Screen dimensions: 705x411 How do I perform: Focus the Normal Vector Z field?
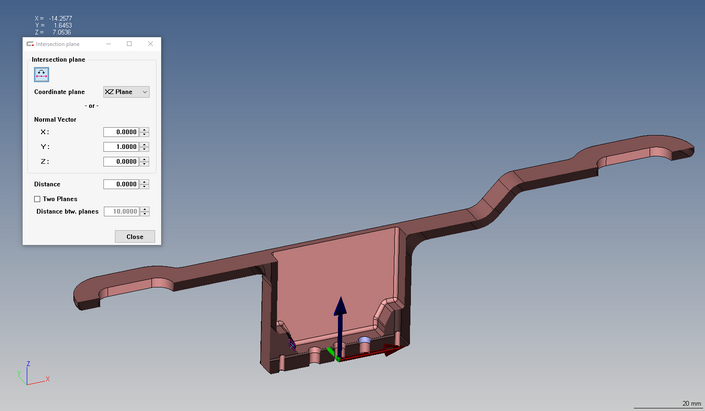(x=121, y=161)
